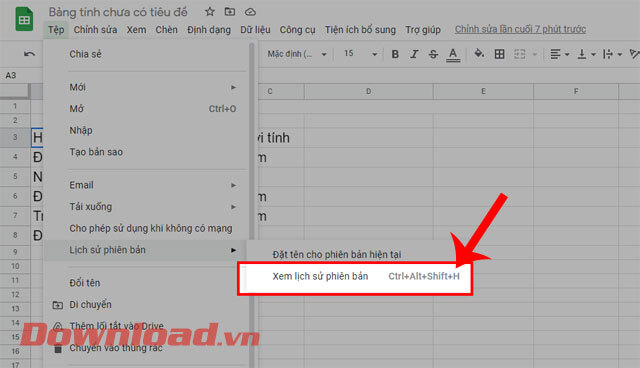Select column E header
640x368 pixels.
pyautogui.click(x=483, y=91)
